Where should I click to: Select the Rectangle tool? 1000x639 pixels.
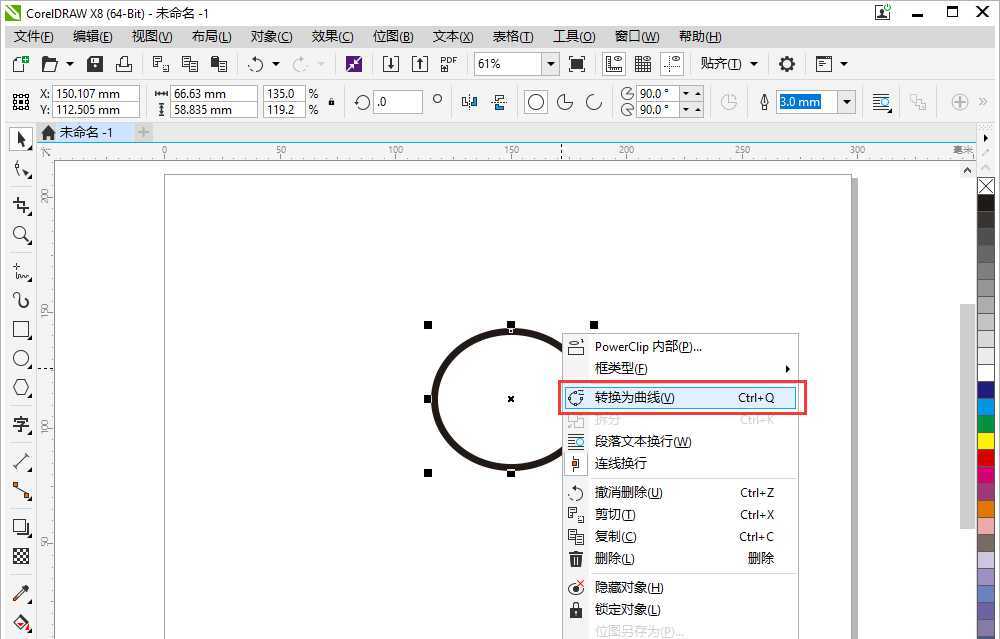point(22,330)
